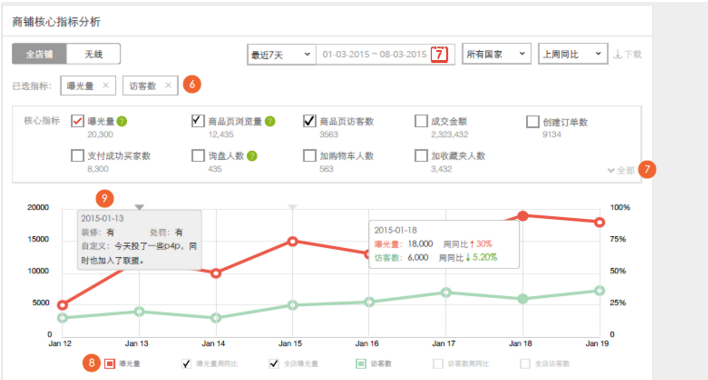Remove the 访客数 selected tag
The width and height of the screenshot is (708, 380).
pyautogui.click(x=168, y=85)
